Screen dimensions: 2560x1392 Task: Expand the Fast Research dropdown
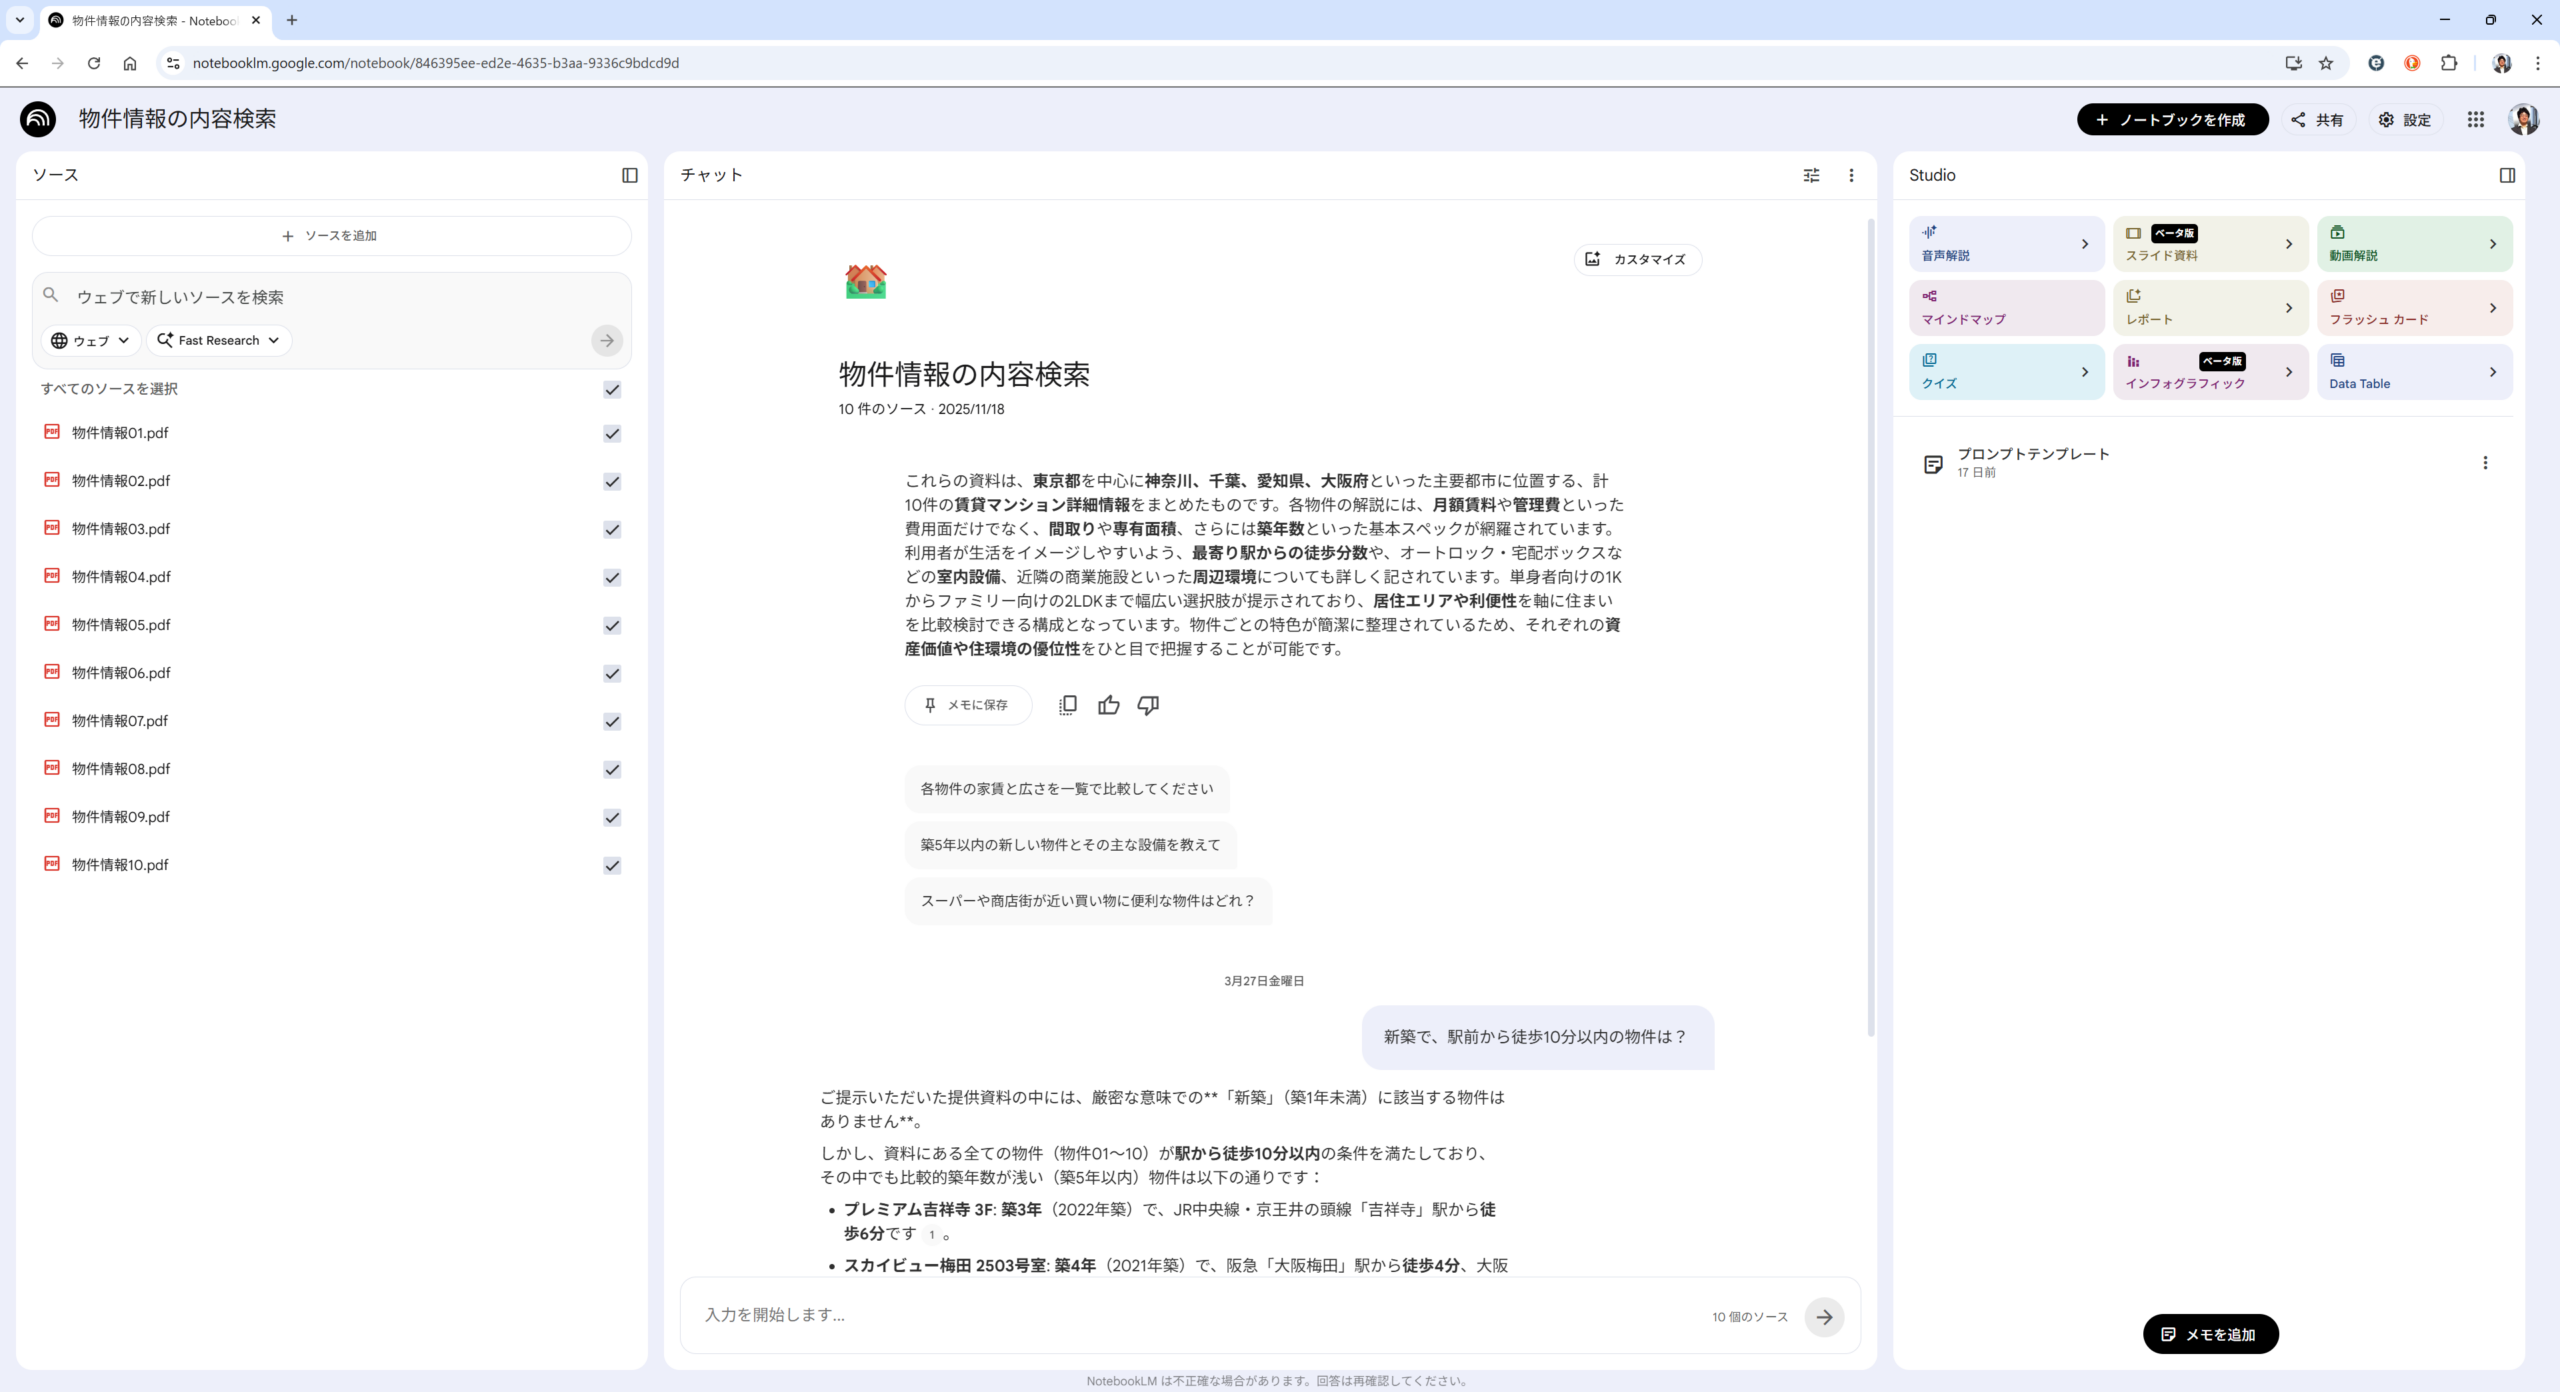click(219, 340)
